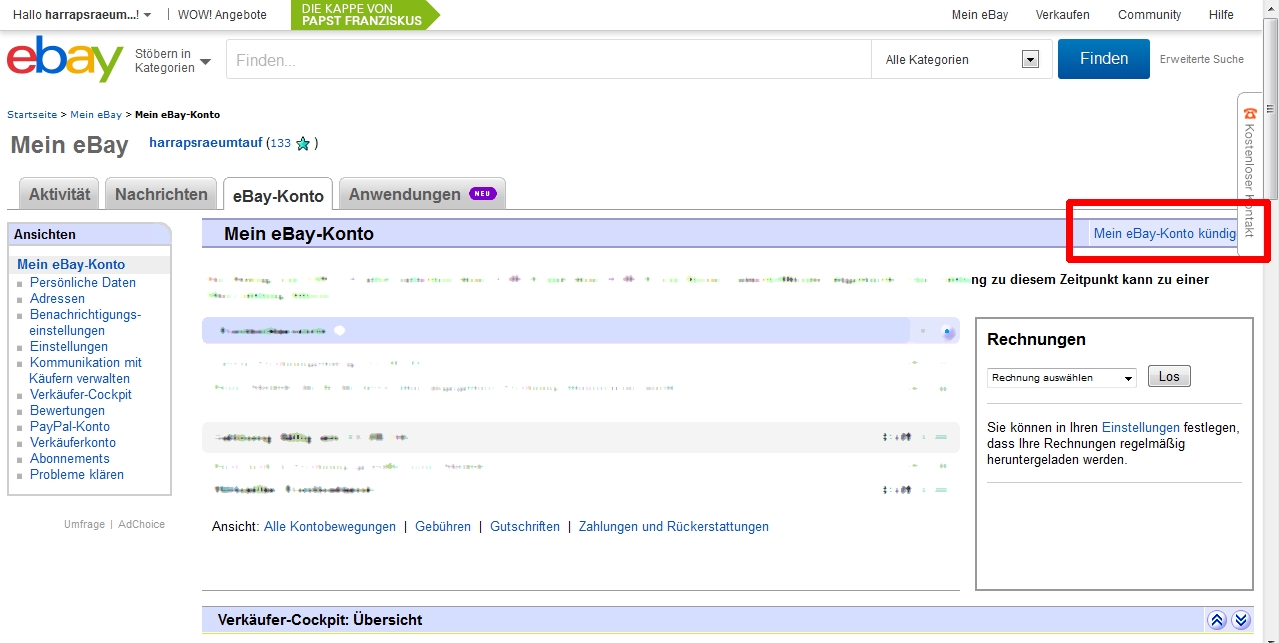Expand the Stöbern in Kategorien menu
This screenshot has height=643, width=1279.
click(172, 61)
